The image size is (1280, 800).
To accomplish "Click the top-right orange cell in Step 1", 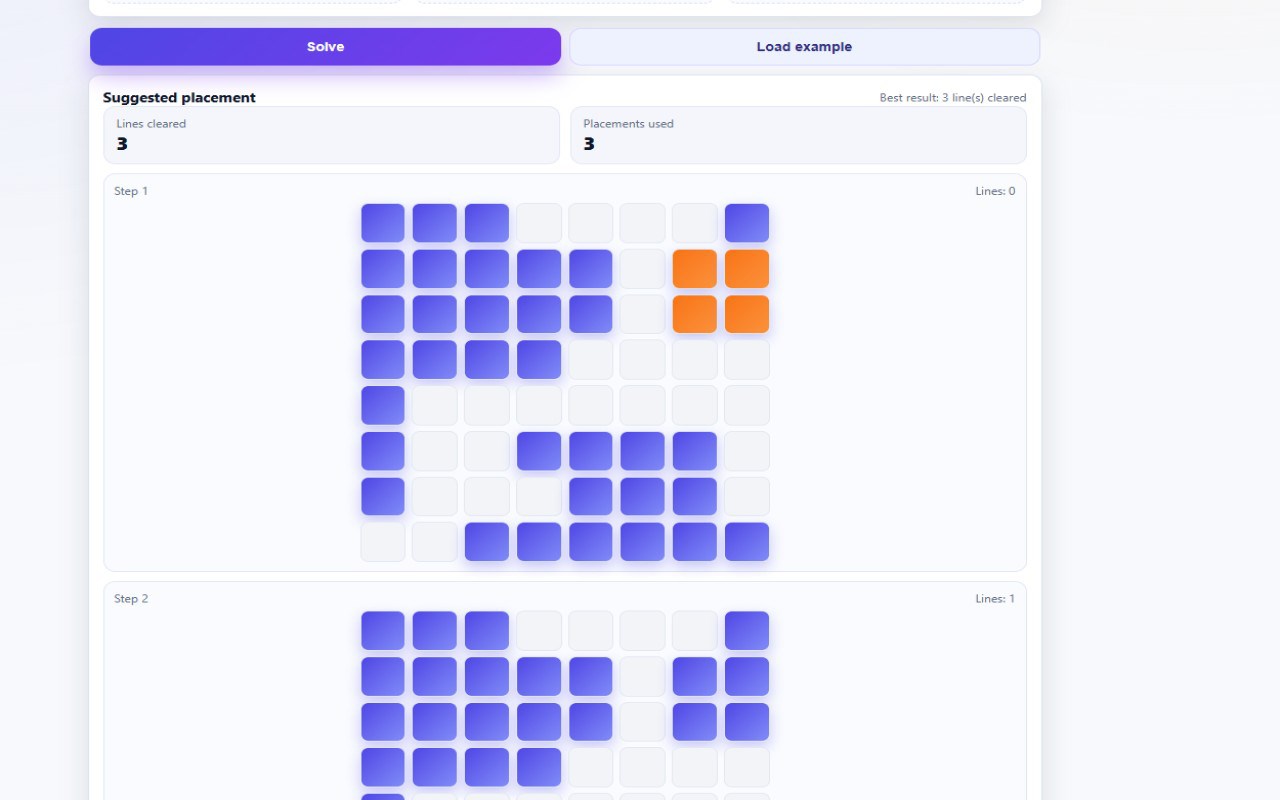I will [x=747, y=269].
